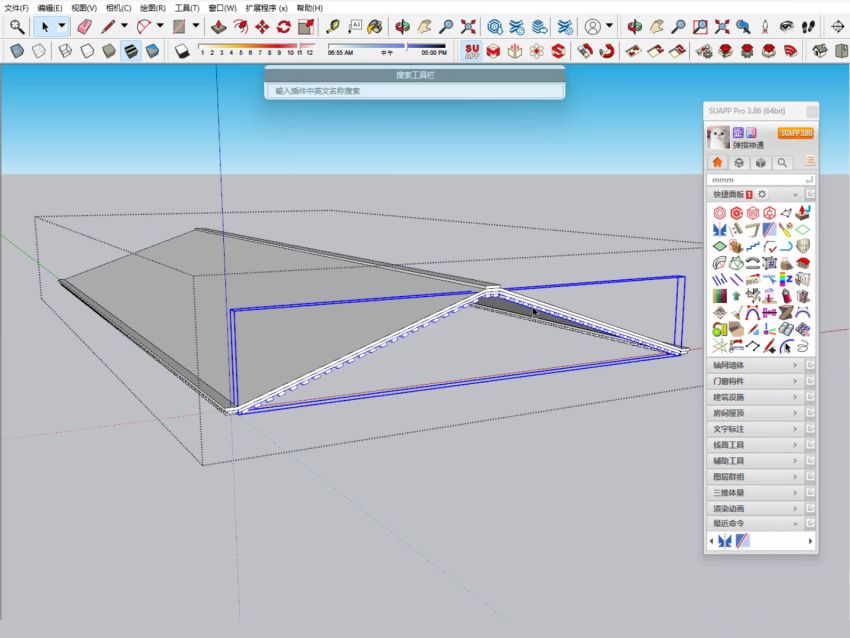This screenshot has width=850, height=638.
Task: Enable Wireframe face style
Action: [x=65, y=51]
